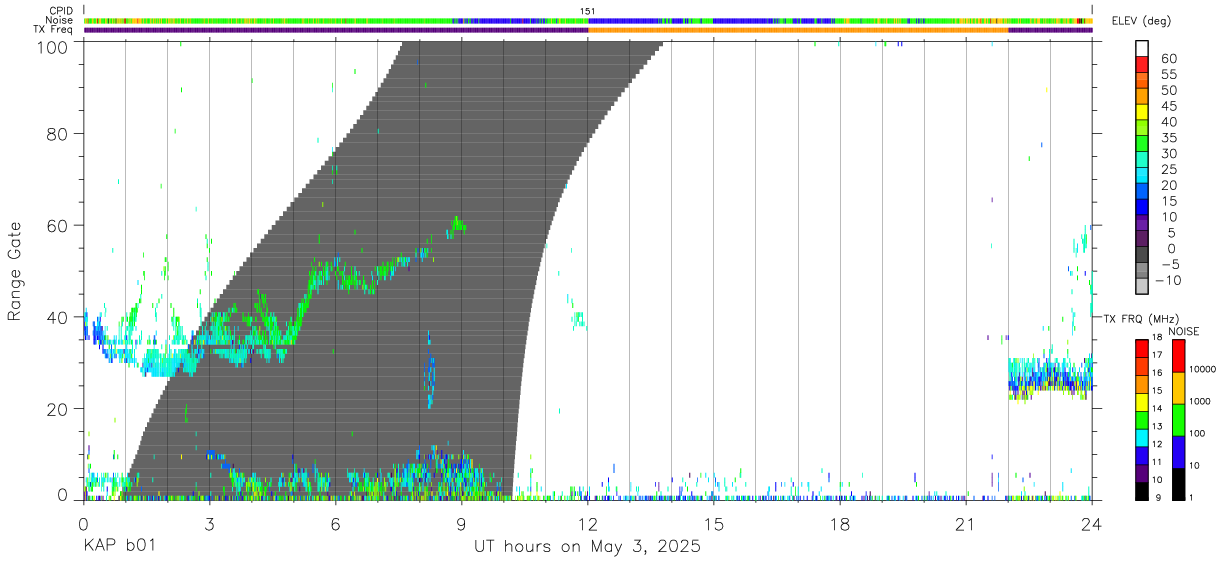This screenshot has height=567, width=1228.
Task: Click the 80 tick on the Range Gate axis
Action: [x=57, y=133]
